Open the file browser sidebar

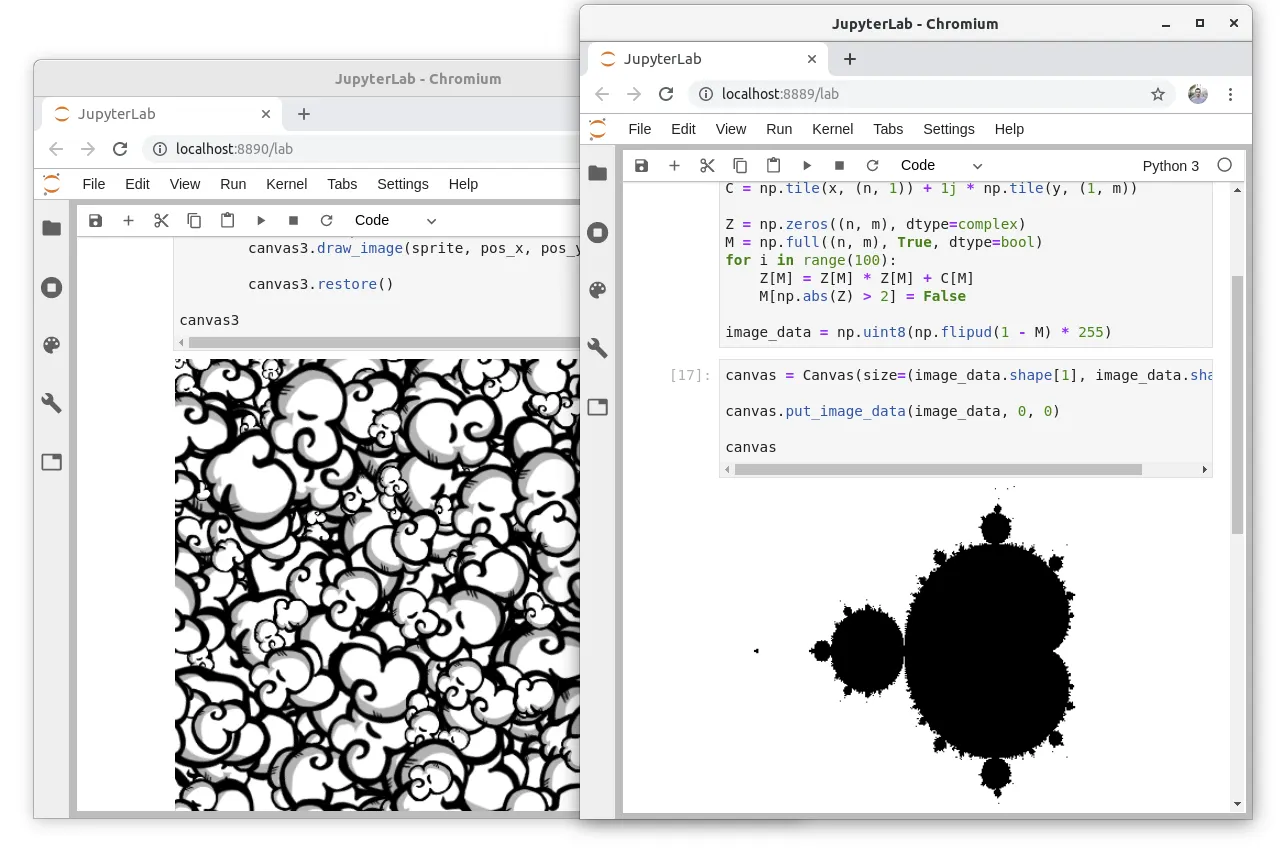(597, 172)
